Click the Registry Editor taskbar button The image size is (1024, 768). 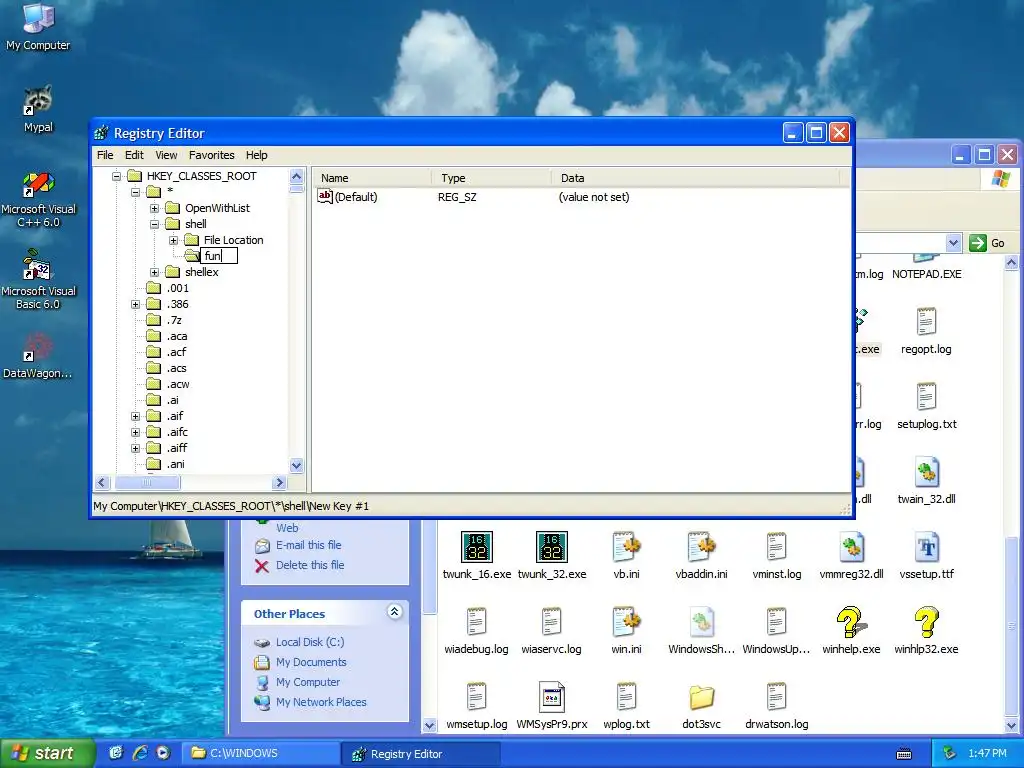[x=421, y=754]
